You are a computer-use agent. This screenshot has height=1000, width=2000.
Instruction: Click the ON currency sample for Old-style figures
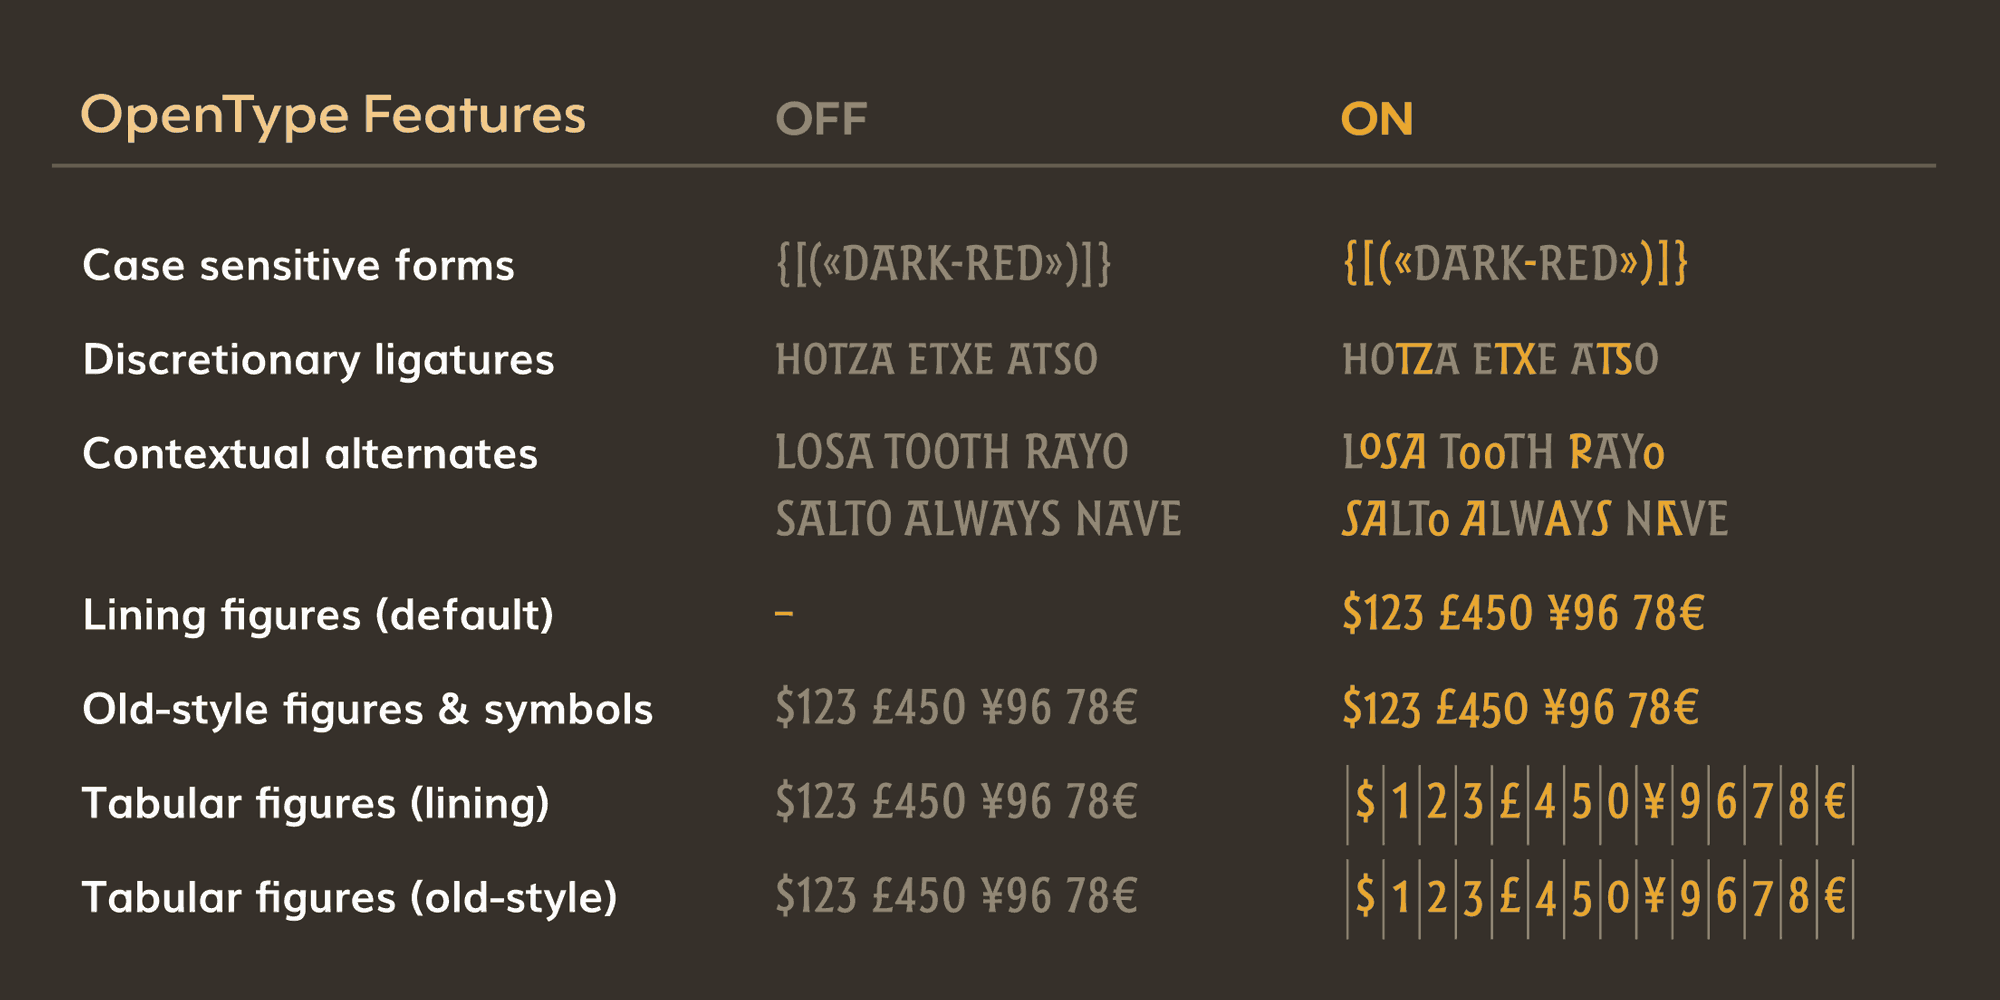[x=1520, y=708]
